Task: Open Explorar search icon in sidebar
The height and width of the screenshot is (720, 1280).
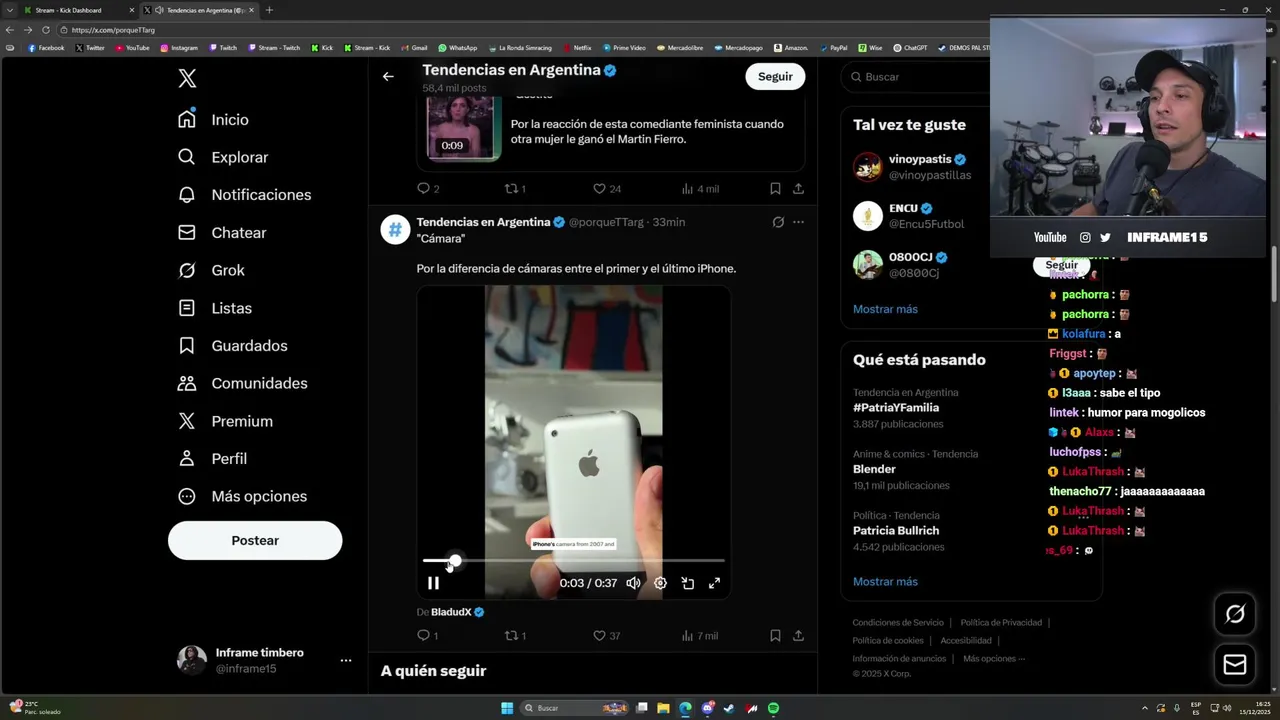Action: (x=187, y=157)
